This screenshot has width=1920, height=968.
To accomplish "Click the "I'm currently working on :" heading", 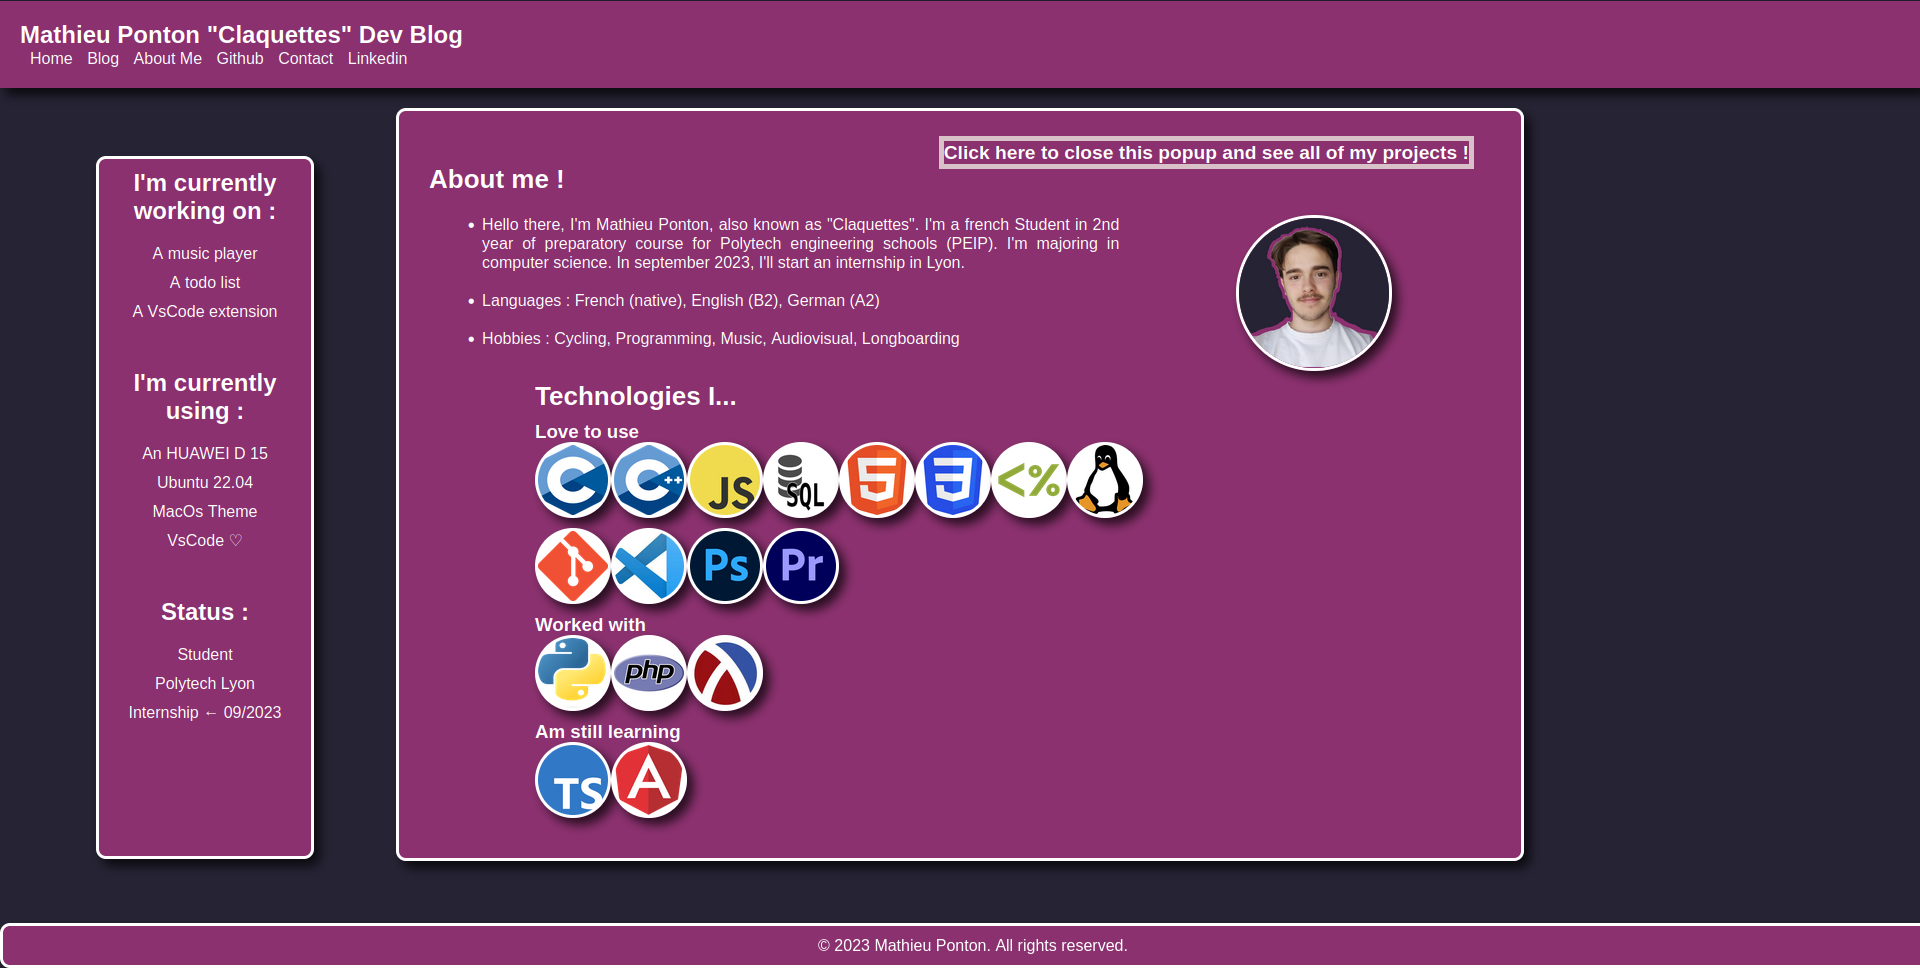I will (205, 197).
